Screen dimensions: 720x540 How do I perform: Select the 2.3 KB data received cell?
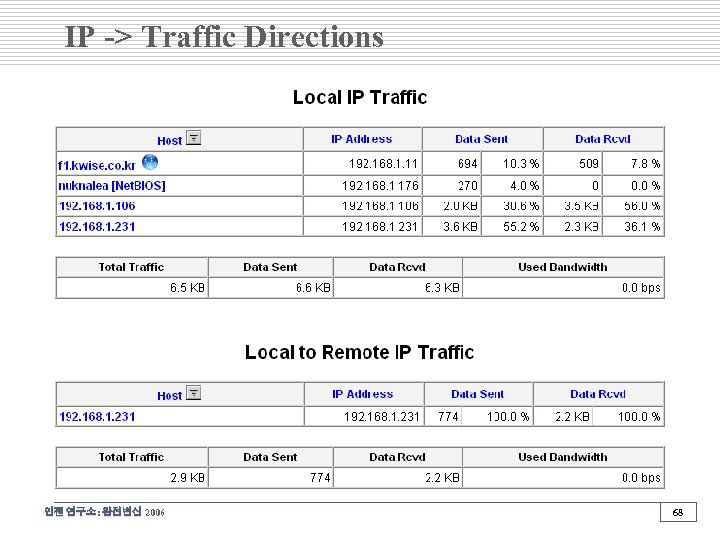click(573, 226)
